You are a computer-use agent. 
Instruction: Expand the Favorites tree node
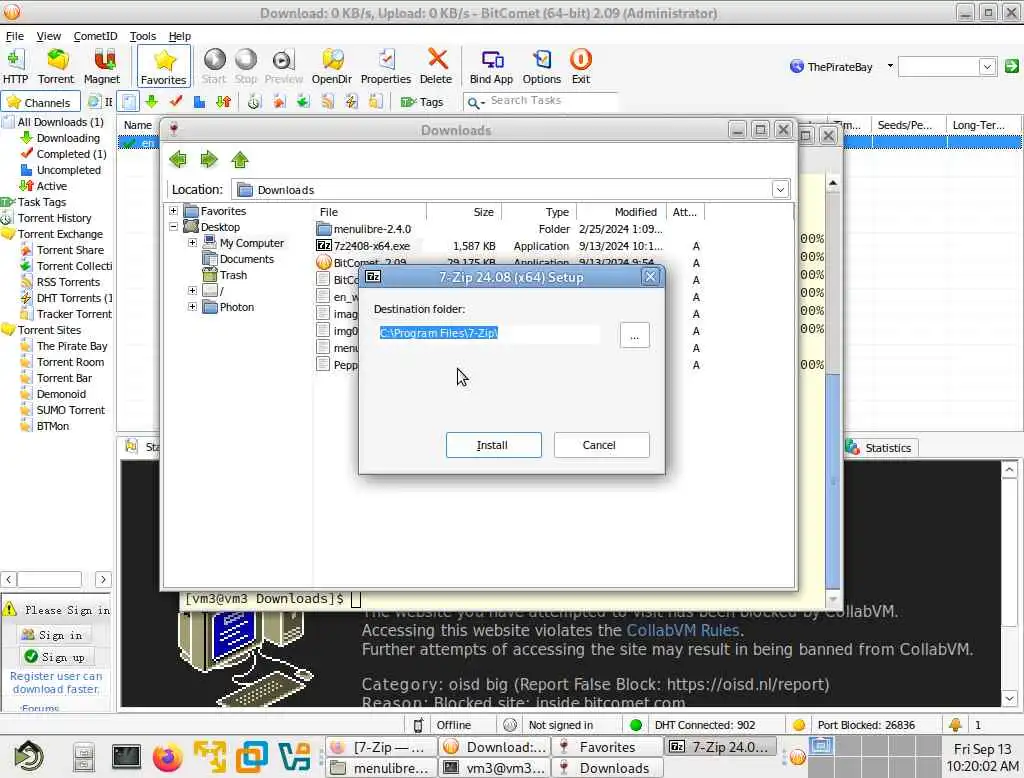click(173, 211)
